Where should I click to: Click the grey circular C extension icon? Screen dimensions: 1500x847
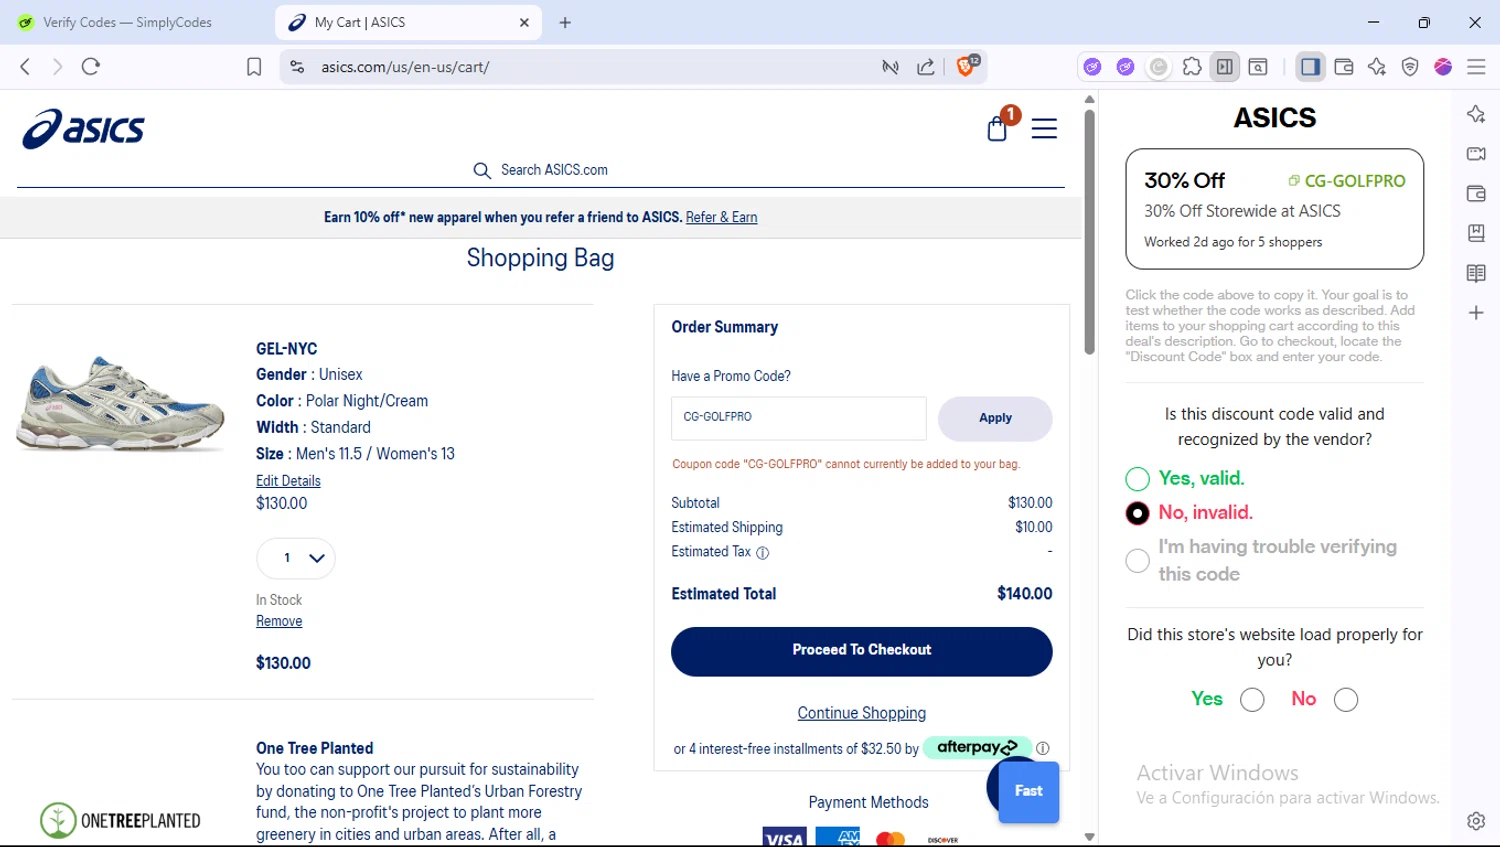1158,67
